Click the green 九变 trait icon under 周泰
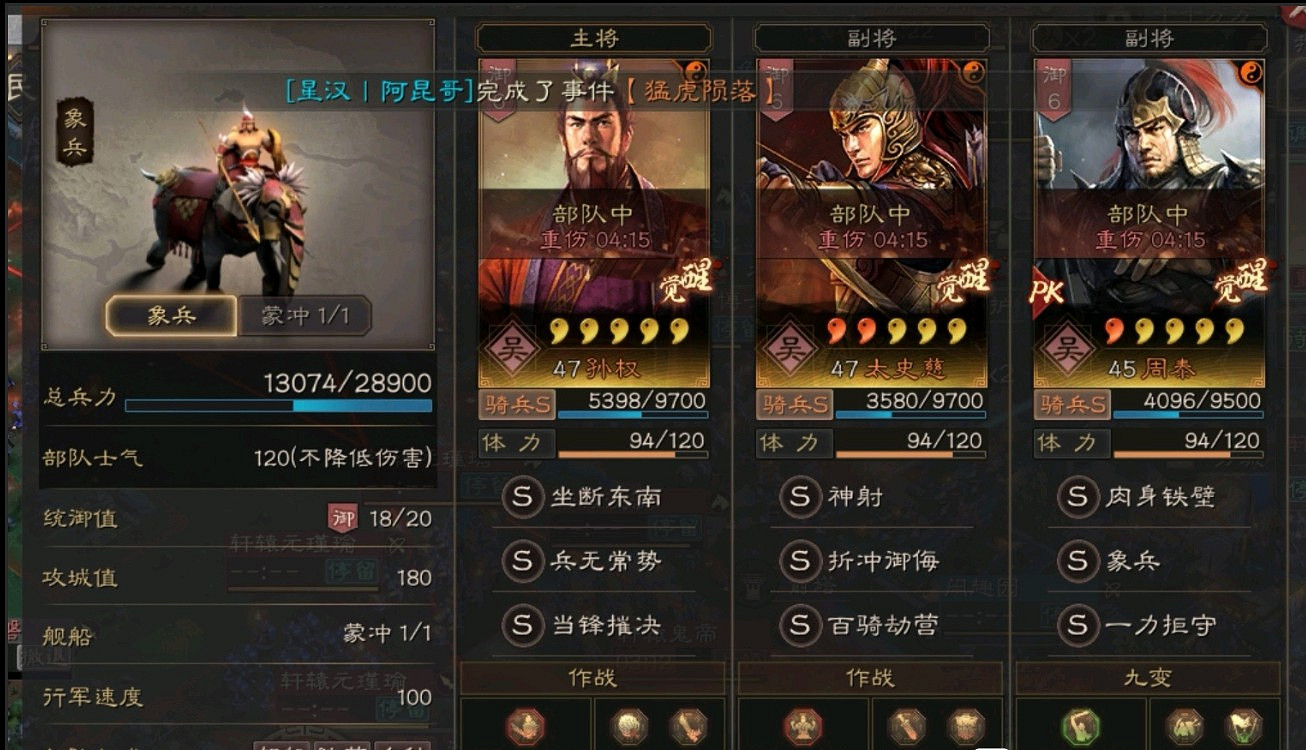Image resolution: width=1306 pixels, height=750 pixels. click(x=1078, y=727)
